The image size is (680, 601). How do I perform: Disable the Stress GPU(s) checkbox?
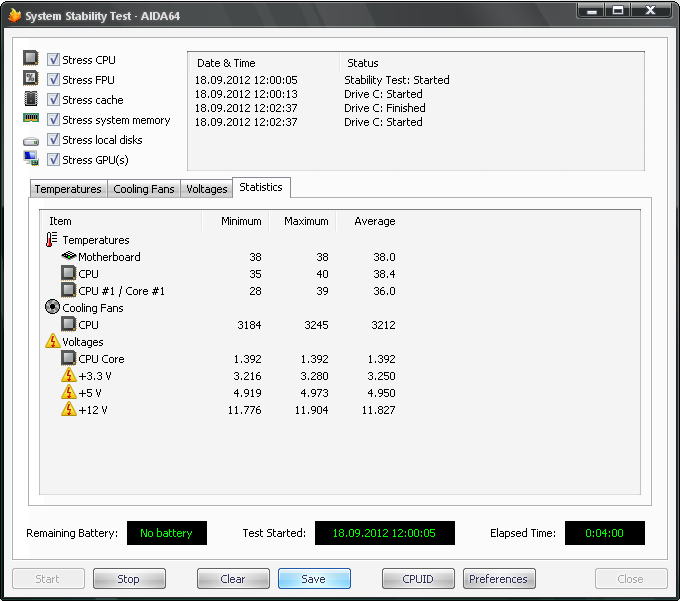[53, 159]
